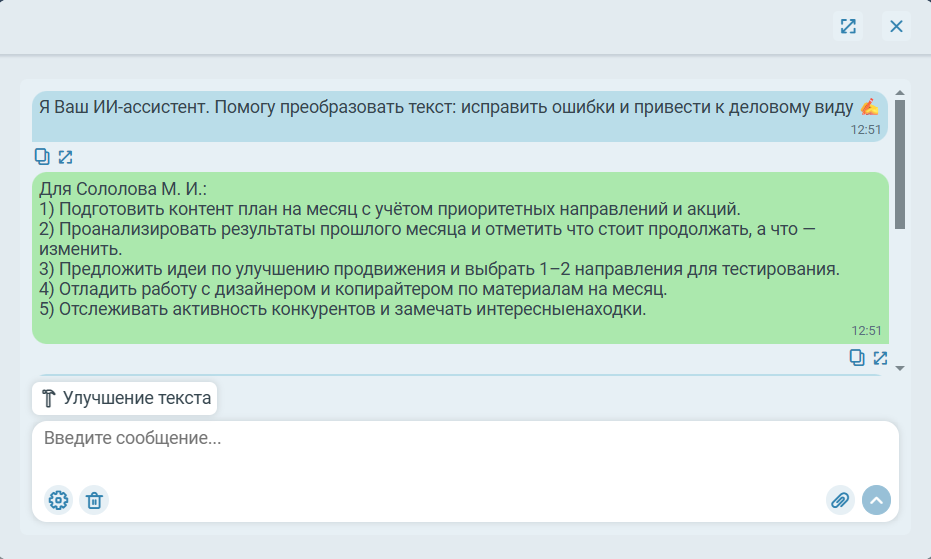
Task: Close the AI assistant chat panel
Action: tap(896, 26)
